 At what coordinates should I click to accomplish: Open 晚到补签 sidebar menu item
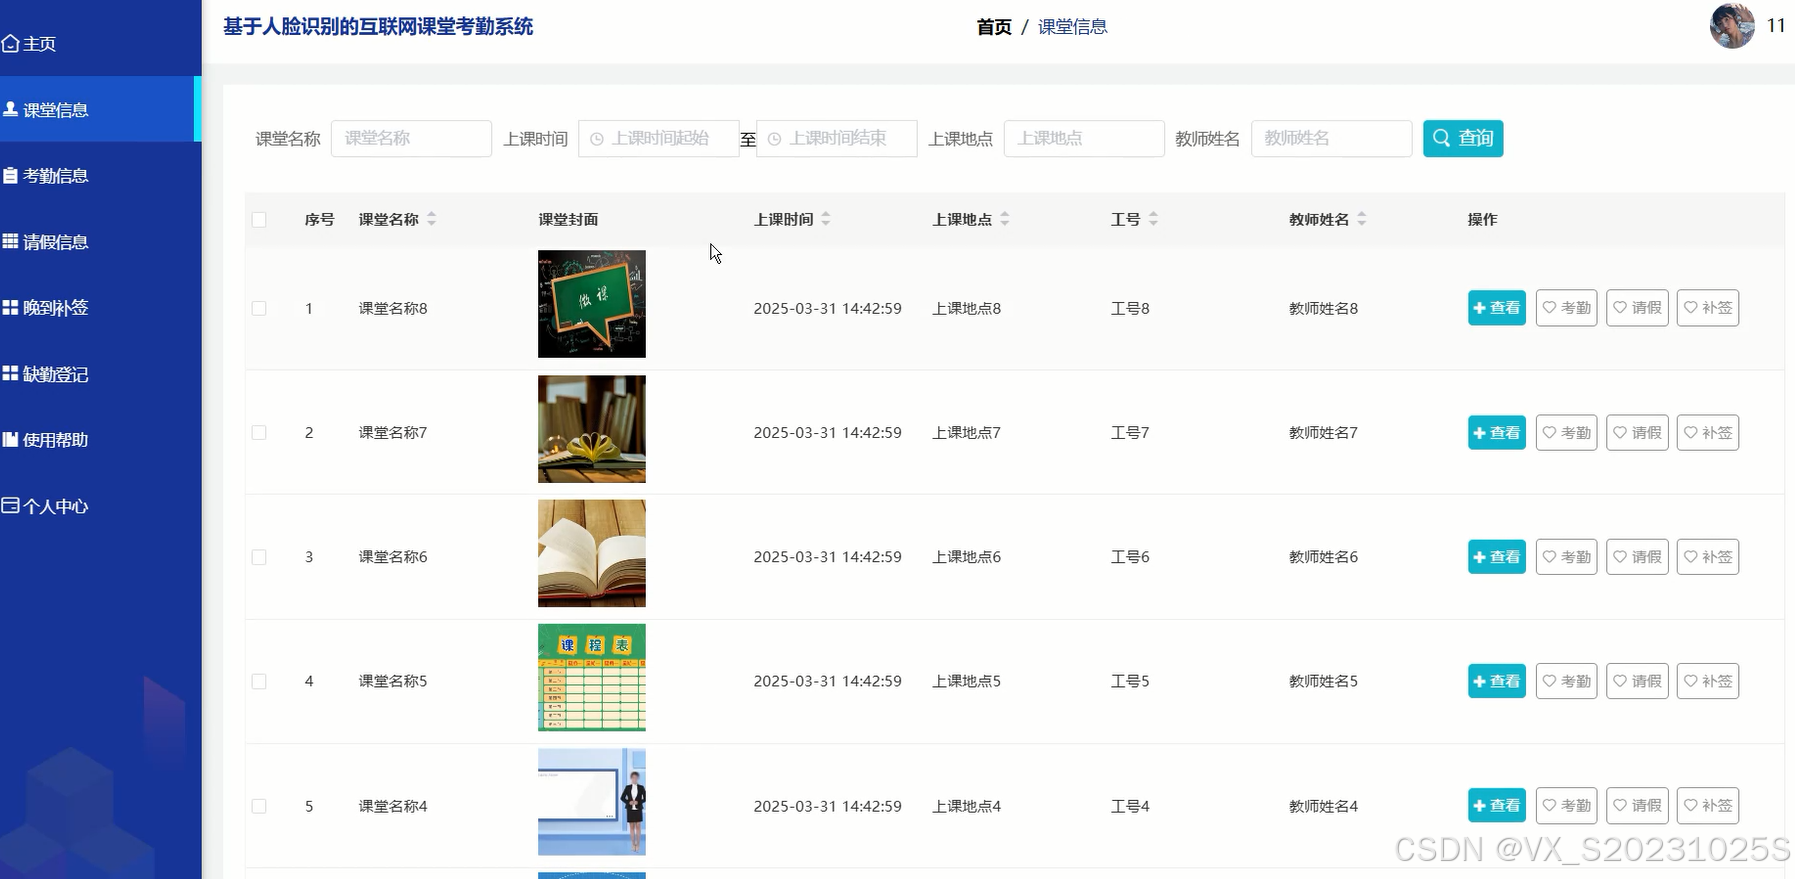100,307
